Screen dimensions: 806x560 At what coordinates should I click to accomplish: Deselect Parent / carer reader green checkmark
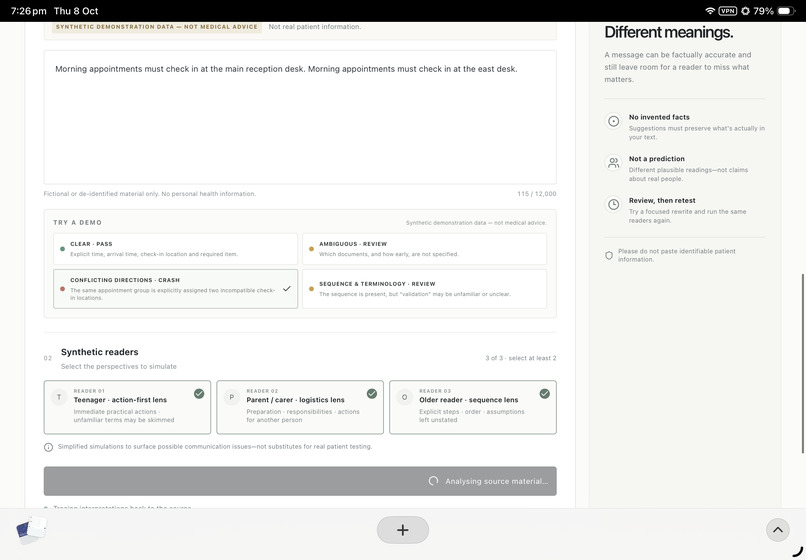(372, 394)
